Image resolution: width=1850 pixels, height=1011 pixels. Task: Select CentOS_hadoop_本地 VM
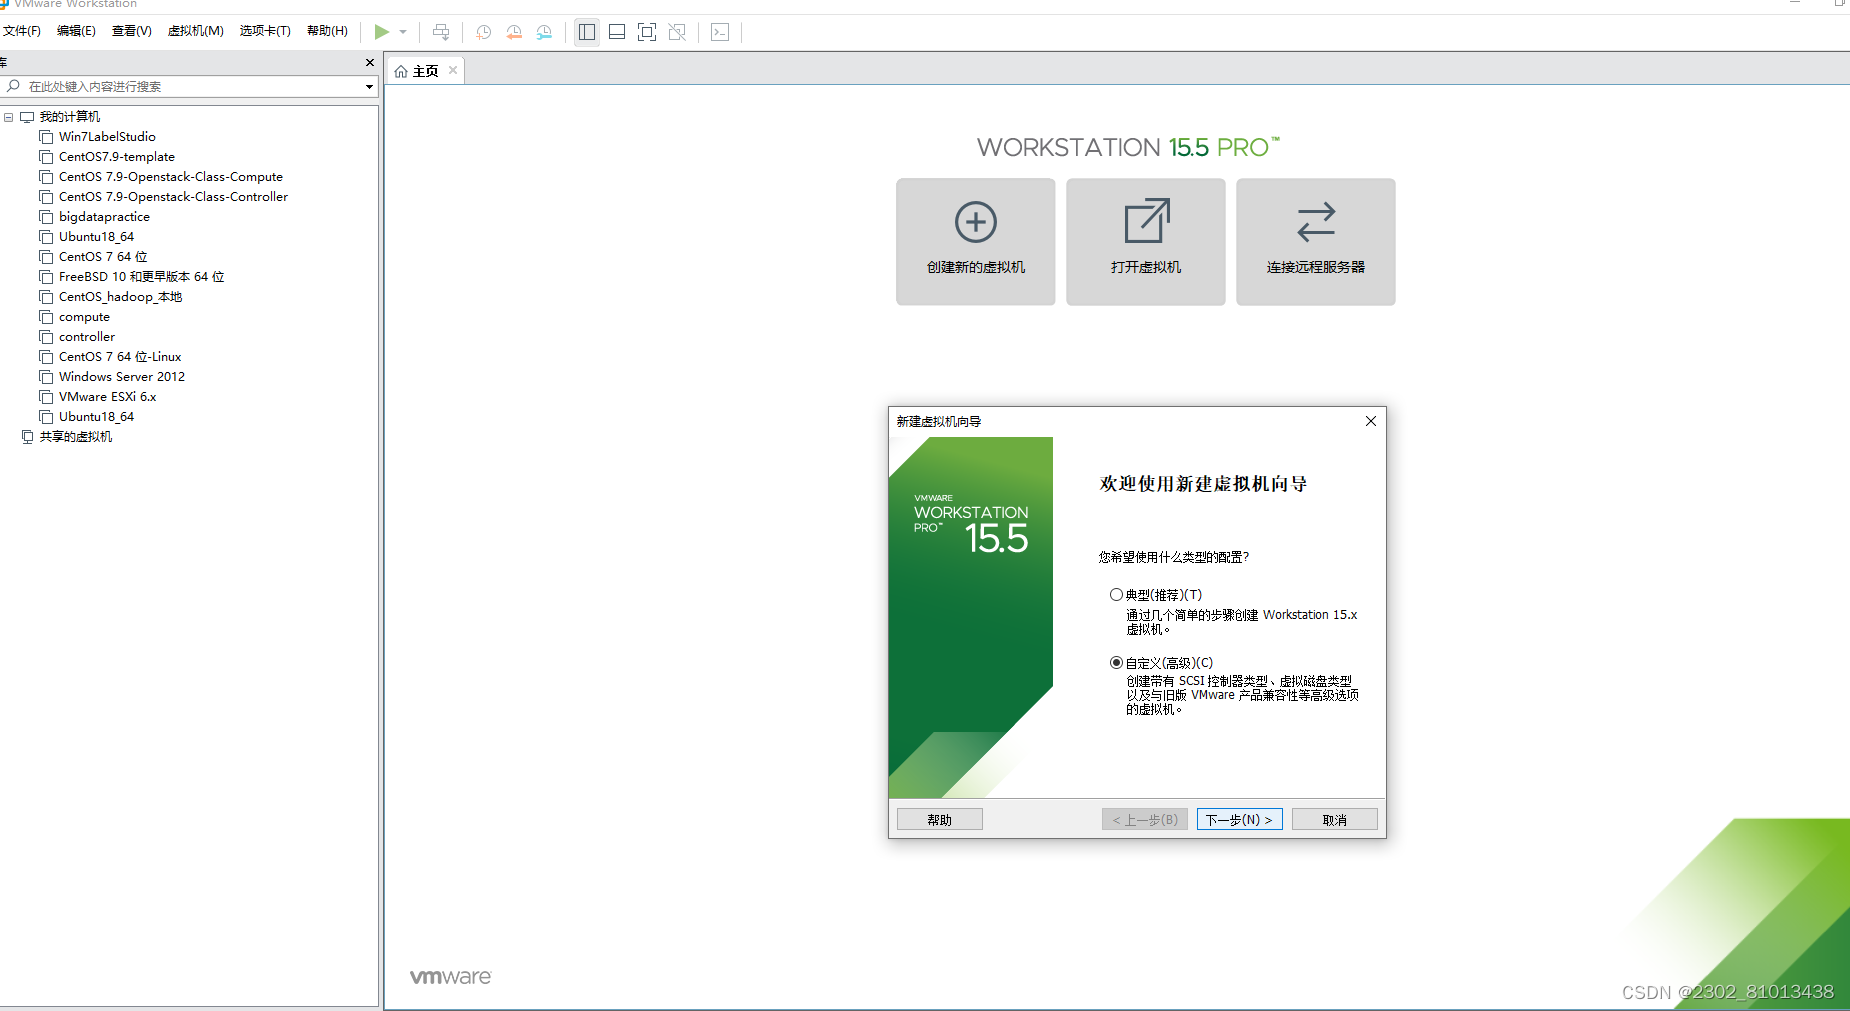[x=120, y=297]
